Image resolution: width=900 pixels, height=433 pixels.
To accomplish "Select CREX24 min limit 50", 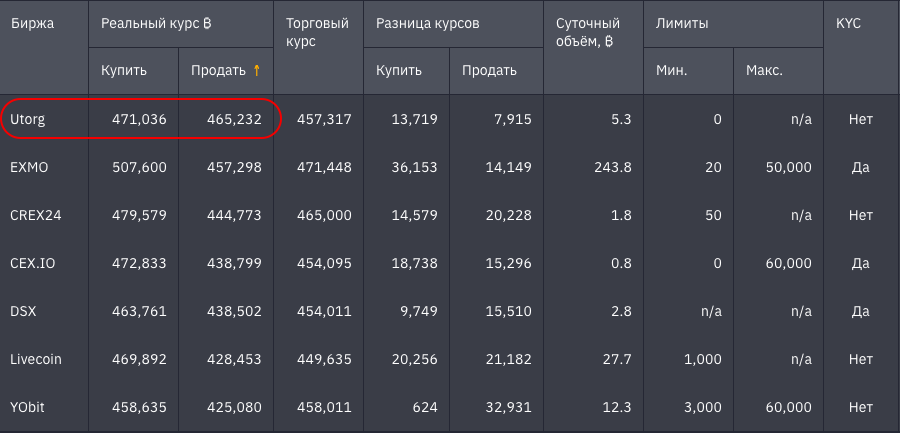I will (x=714, y=215).
